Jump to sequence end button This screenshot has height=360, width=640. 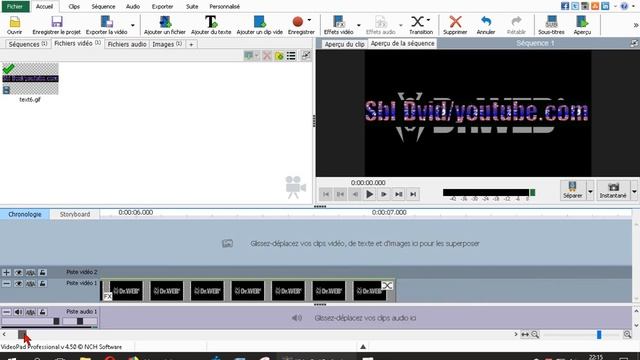[413, 194]
